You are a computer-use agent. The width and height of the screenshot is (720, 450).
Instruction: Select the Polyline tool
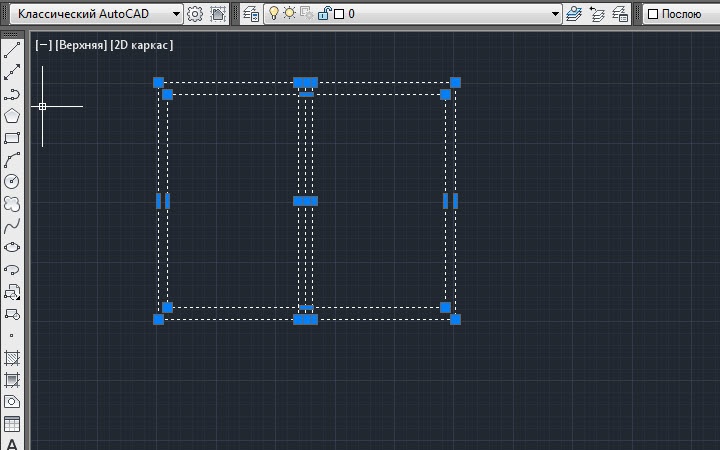pos(12,94)
